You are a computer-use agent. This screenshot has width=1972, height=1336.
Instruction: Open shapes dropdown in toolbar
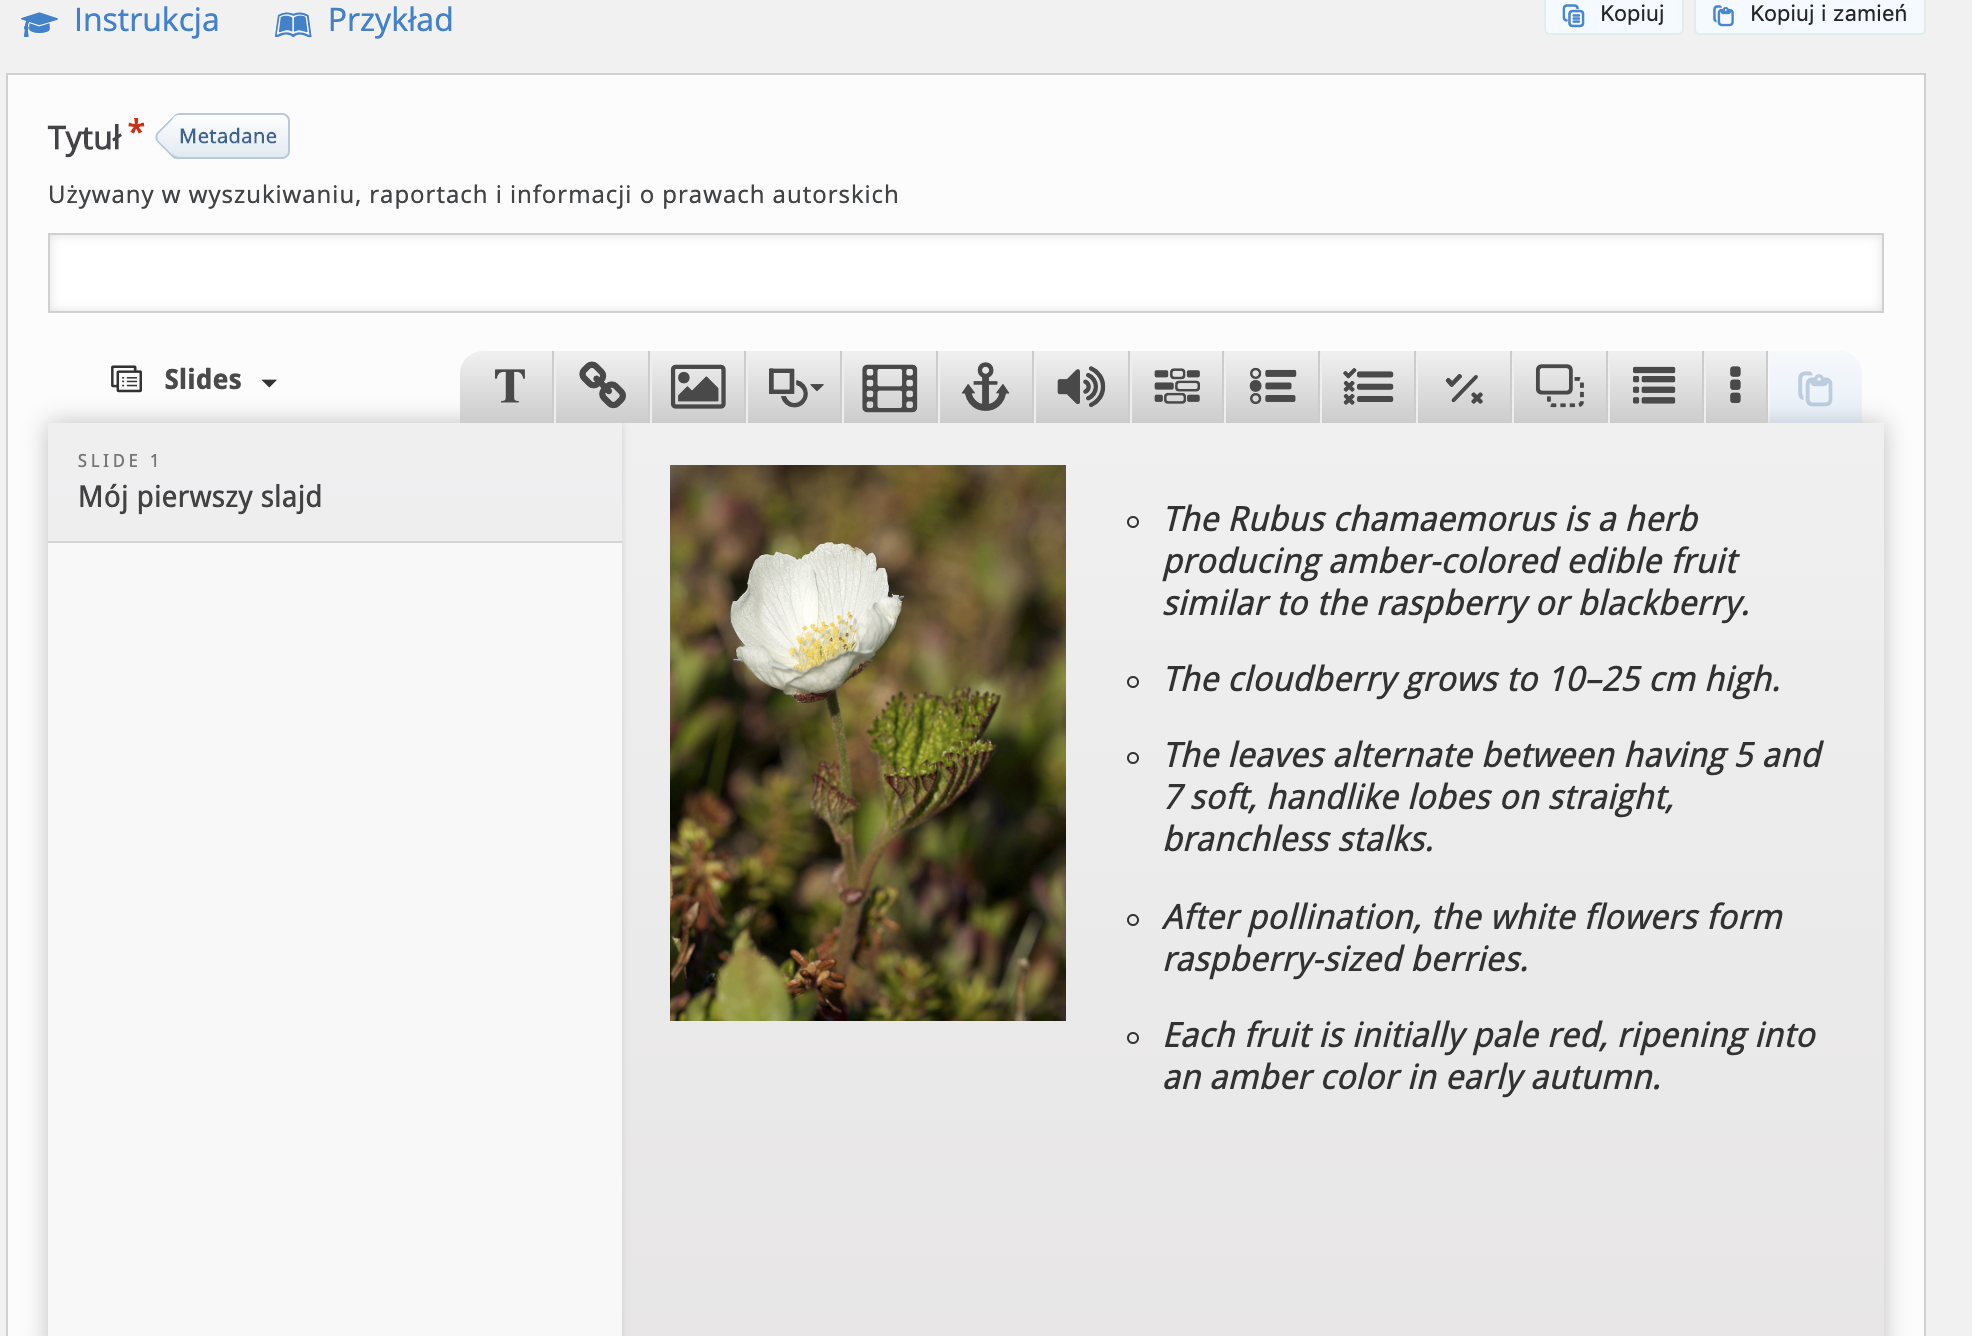pos(794,386)
